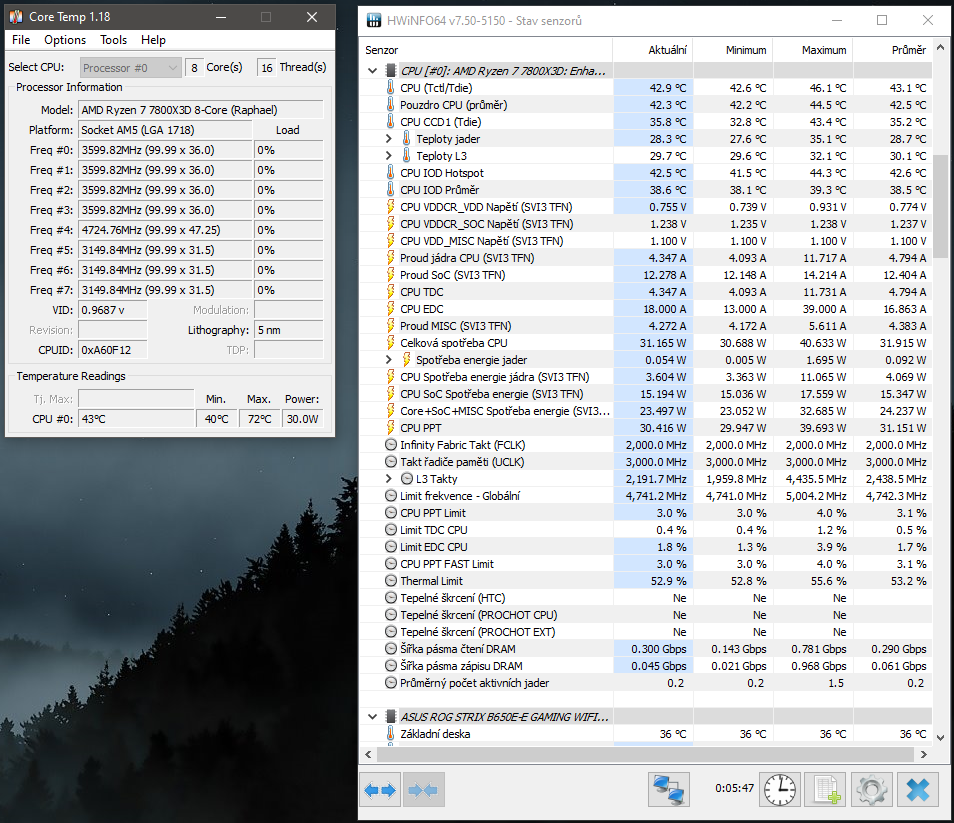The image size is (954, 823).
Task: Click lightning icon beside CPU EDC
Action: (391, 309)
